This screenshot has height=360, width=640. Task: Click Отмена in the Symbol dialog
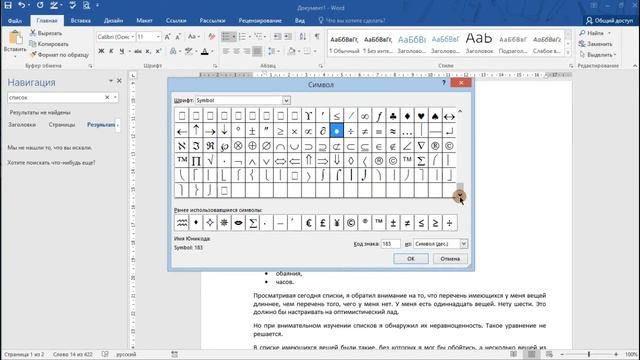pos(450,259)
